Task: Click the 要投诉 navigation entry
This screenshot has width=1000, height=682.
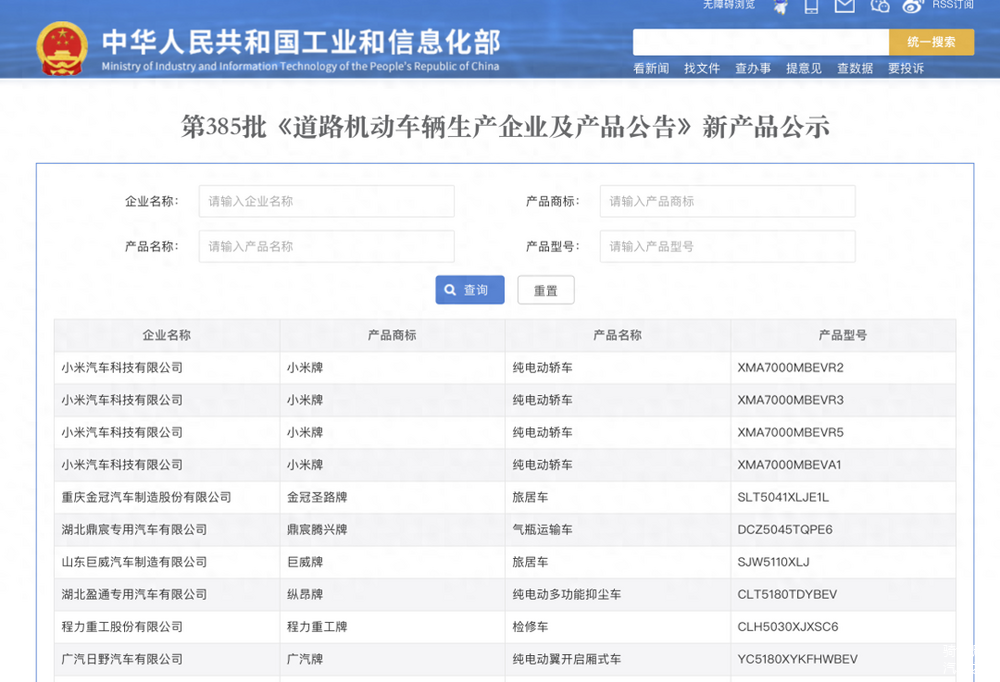Action: pos(906,68)
